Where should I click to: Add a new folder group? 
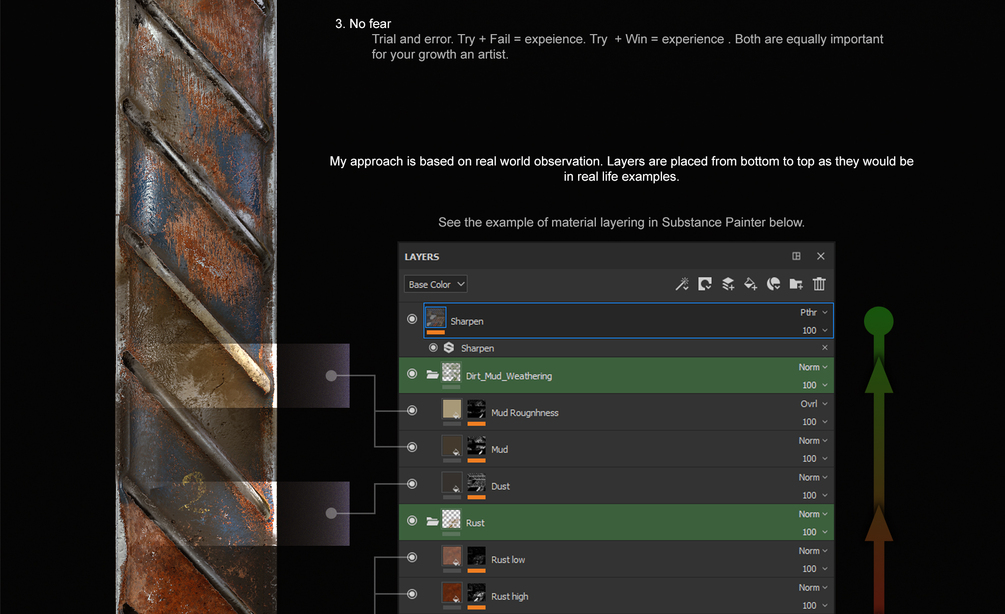point(796,284)
